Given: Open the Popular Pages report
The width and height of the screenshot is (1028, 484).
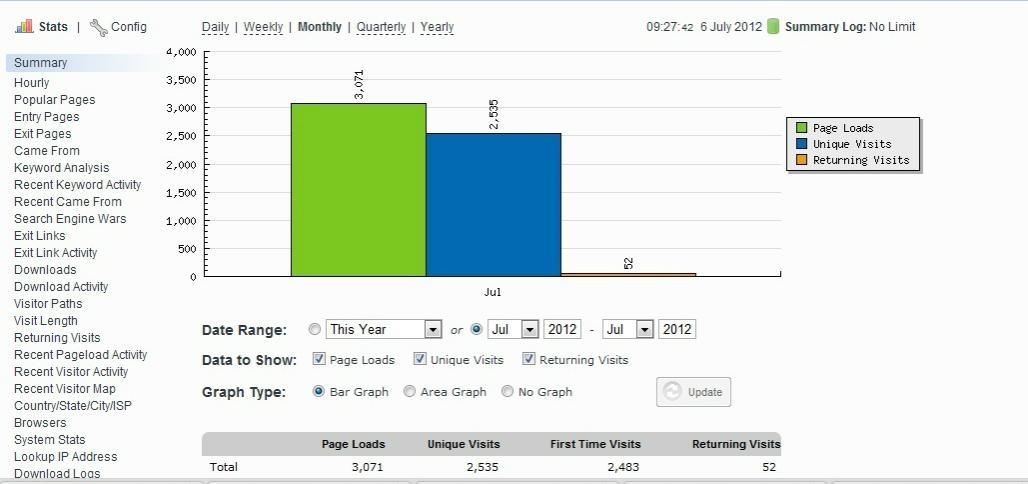Looking at the screenshot, I should point(54,100).
